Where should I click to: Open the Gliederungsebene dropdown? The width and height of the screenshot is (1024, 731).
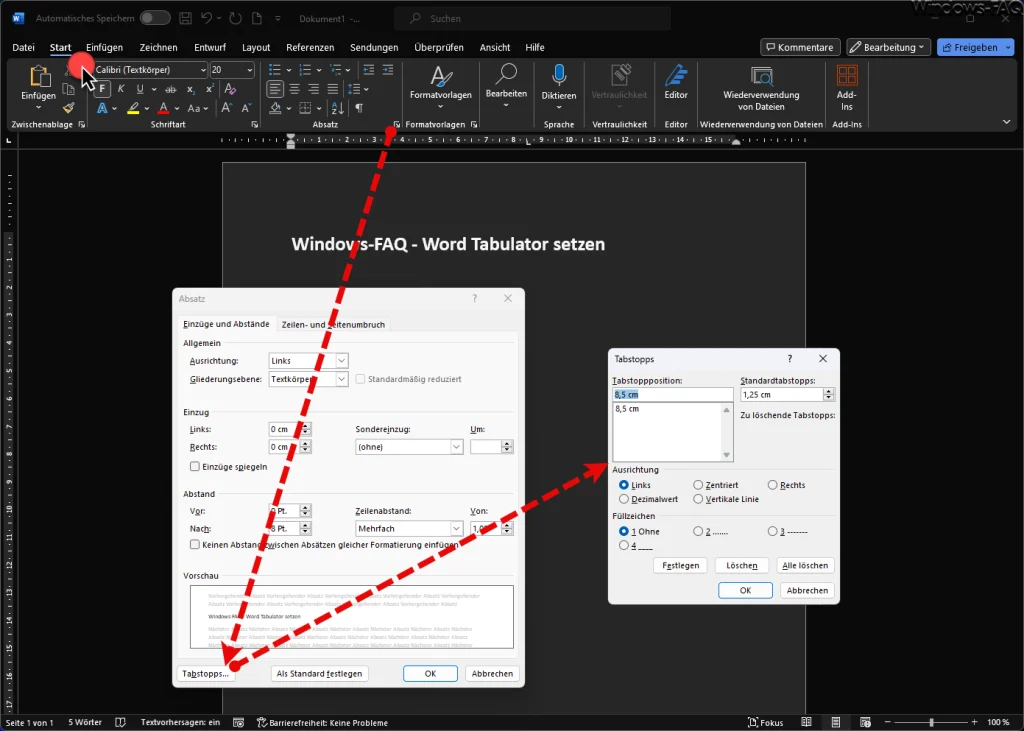click(x=342, y=379)
